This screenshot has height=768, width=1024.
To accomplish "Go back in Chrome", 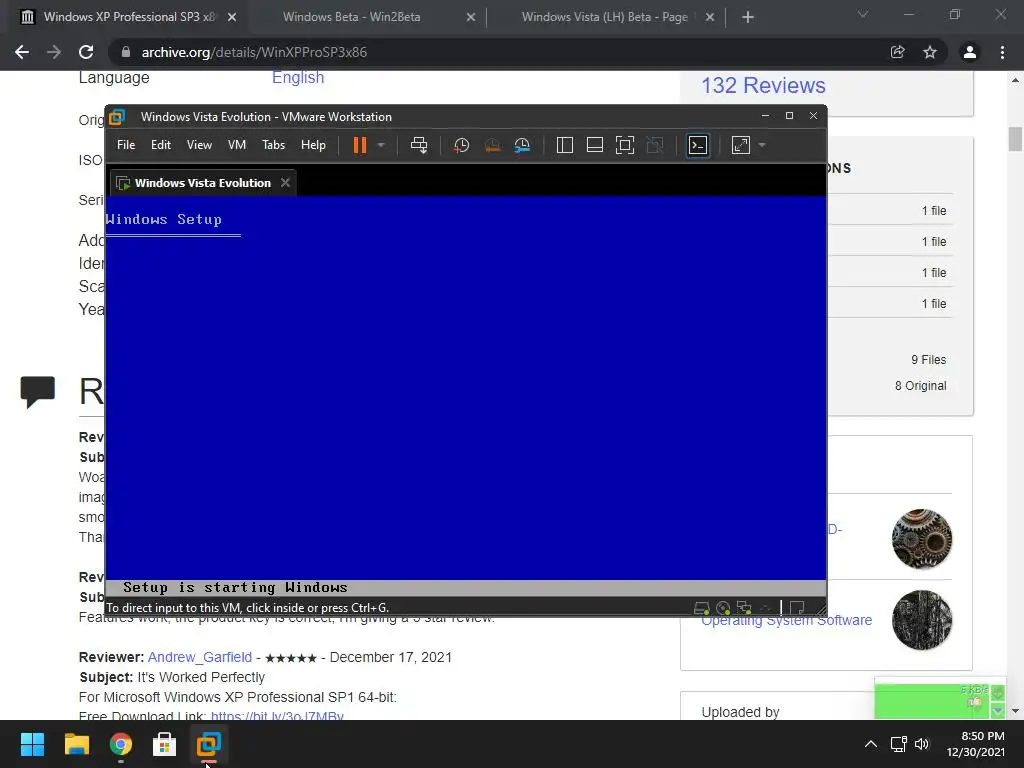I will (x=22, y=52).
